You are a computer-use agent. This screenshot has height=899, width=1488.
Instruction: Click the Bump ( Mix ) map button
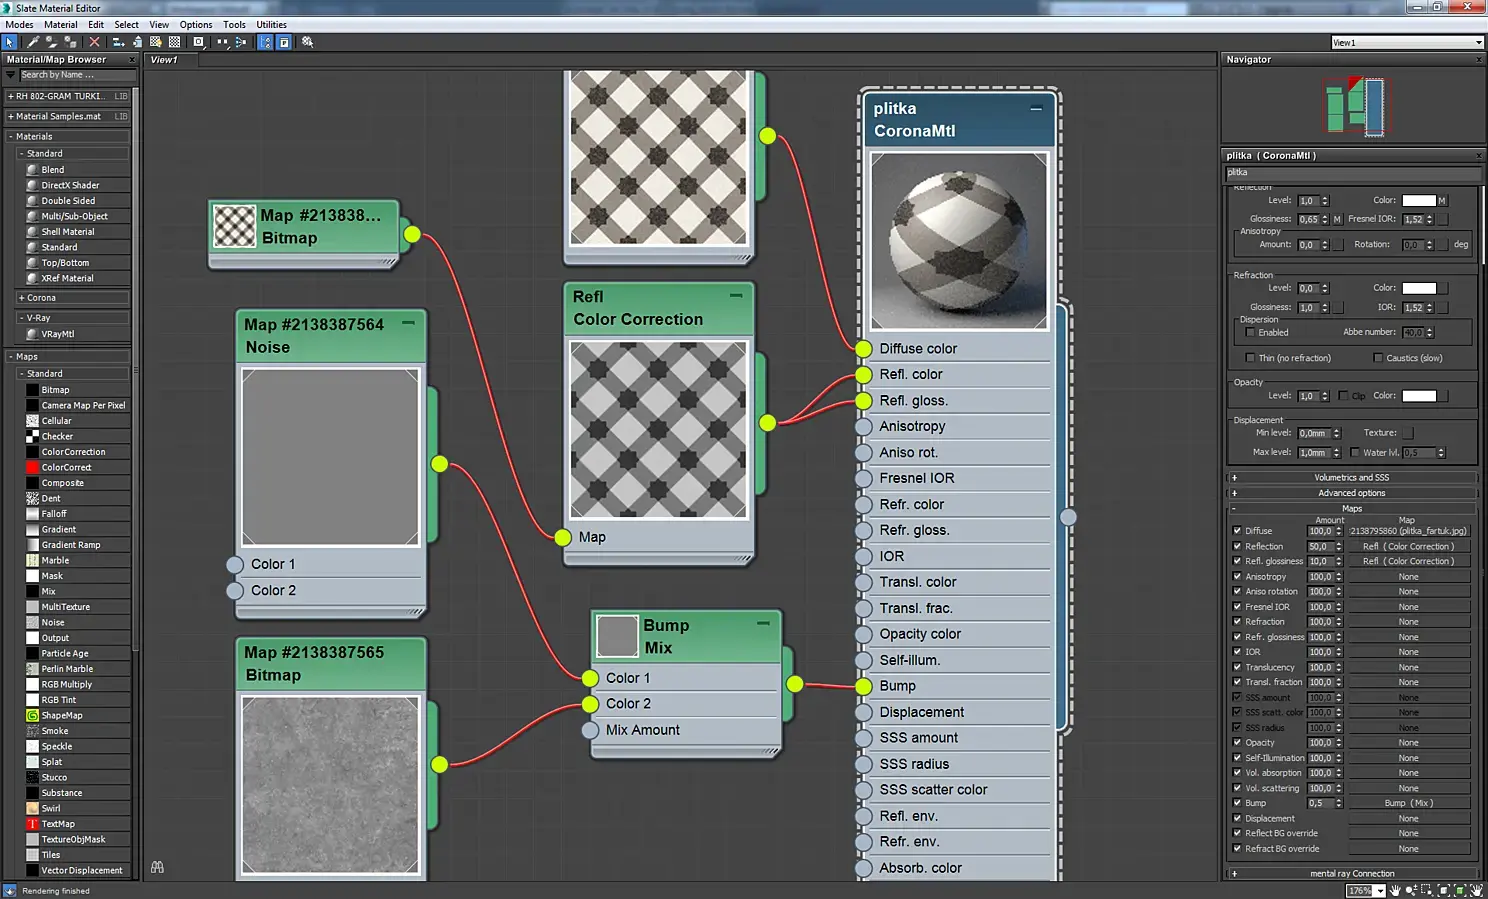pos(1408,803)
